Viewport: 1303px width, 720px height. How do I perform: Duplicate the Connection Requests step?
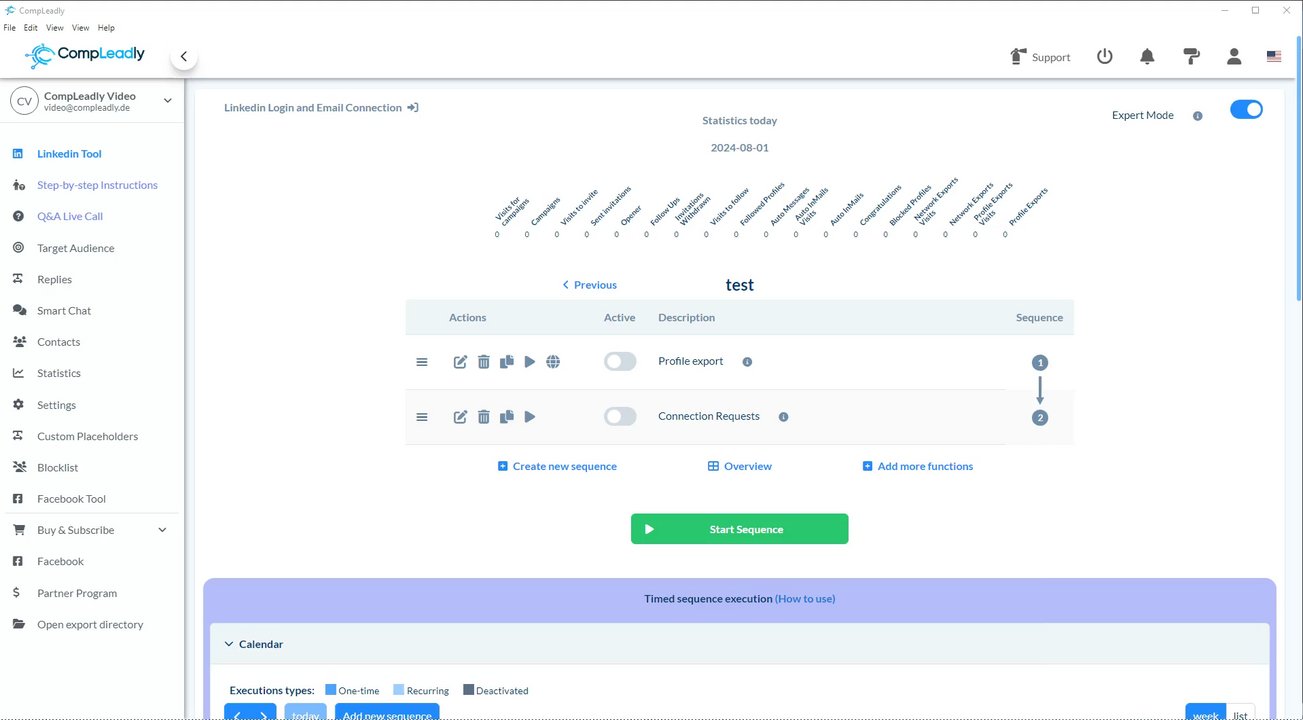[x=507, y=417]
